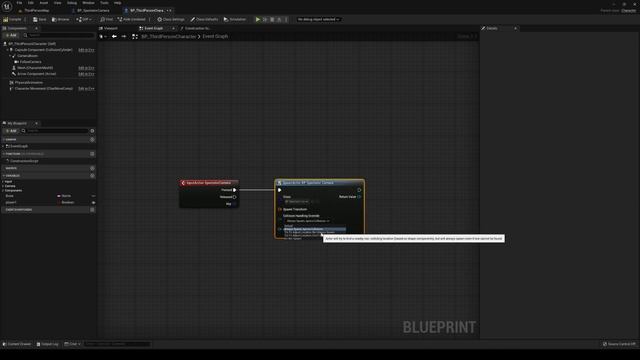The image size is (640, 360).
Task: Select highlighted Always Spawn, Ignore Collisions option
Action: (x=314, y=229)
